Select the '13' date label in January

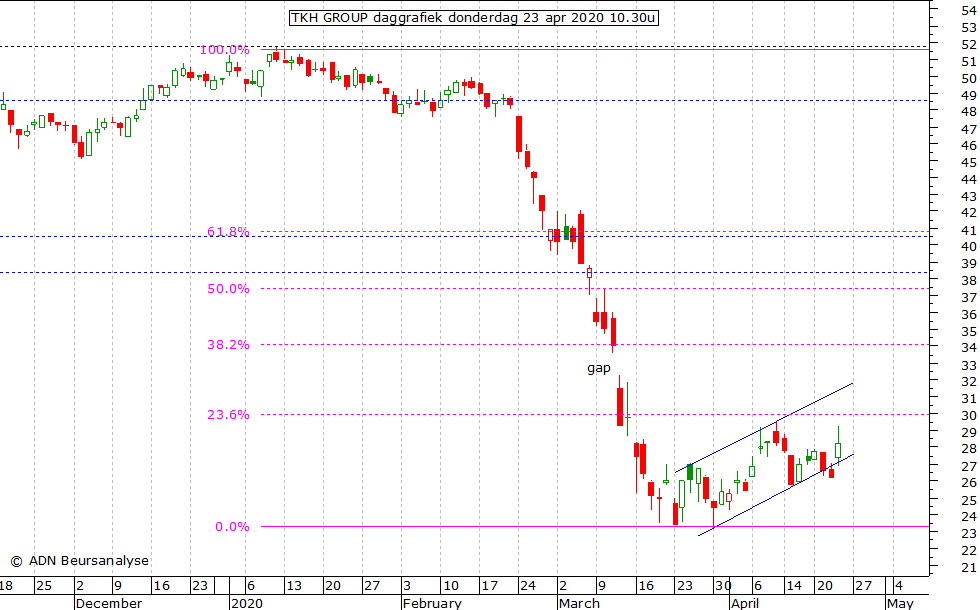tap(294, 586)
